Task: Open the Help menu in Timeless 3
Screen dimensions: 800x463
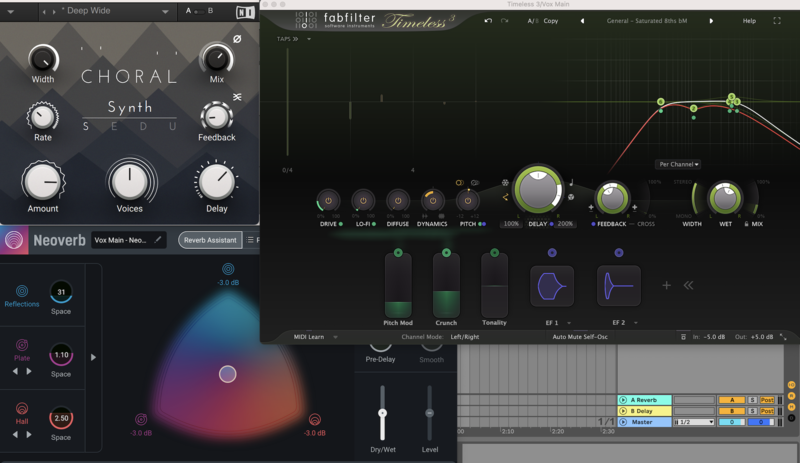Action: click(x=749, y=20)
